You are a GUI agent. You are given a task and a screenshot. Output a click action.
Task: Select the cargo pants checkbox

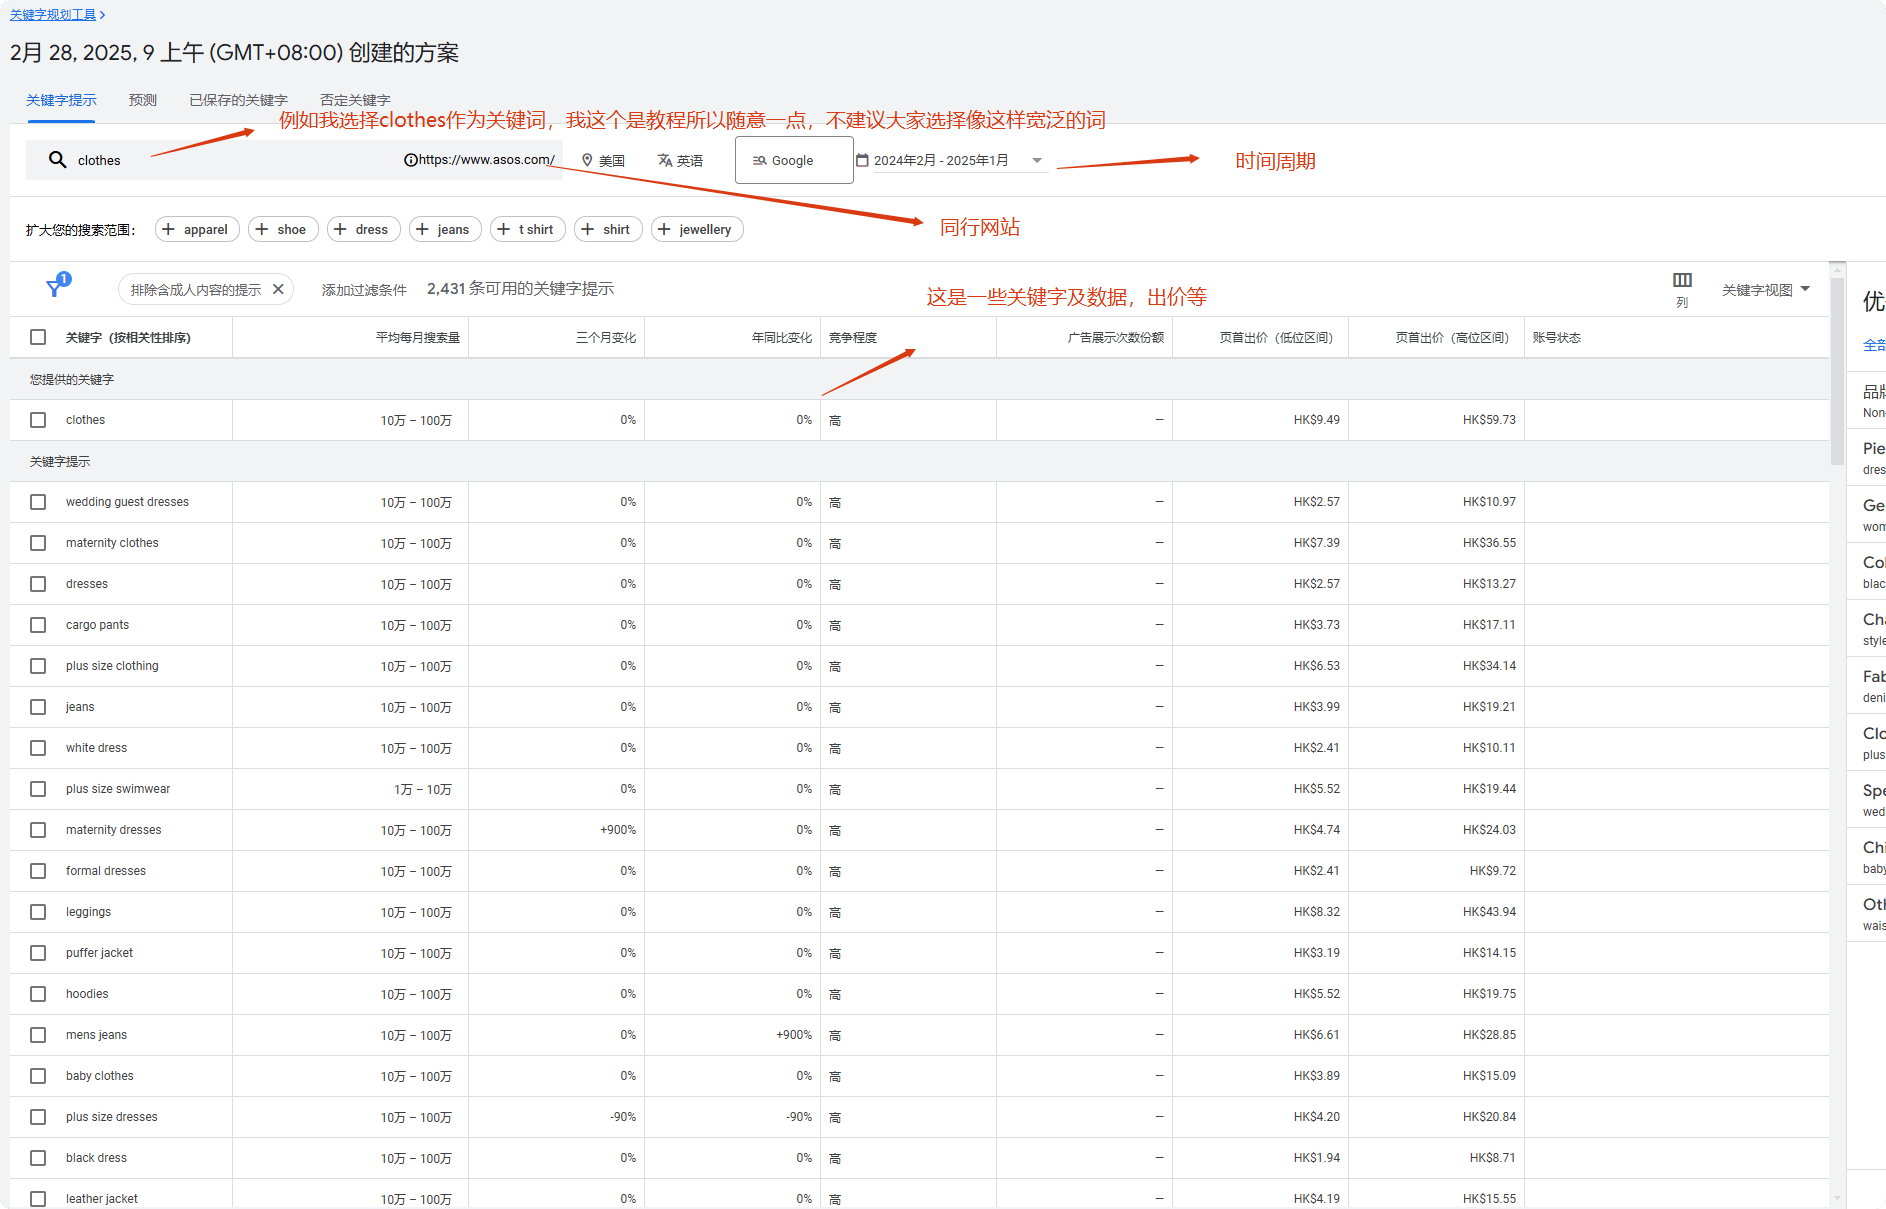(x=38, y=625)
